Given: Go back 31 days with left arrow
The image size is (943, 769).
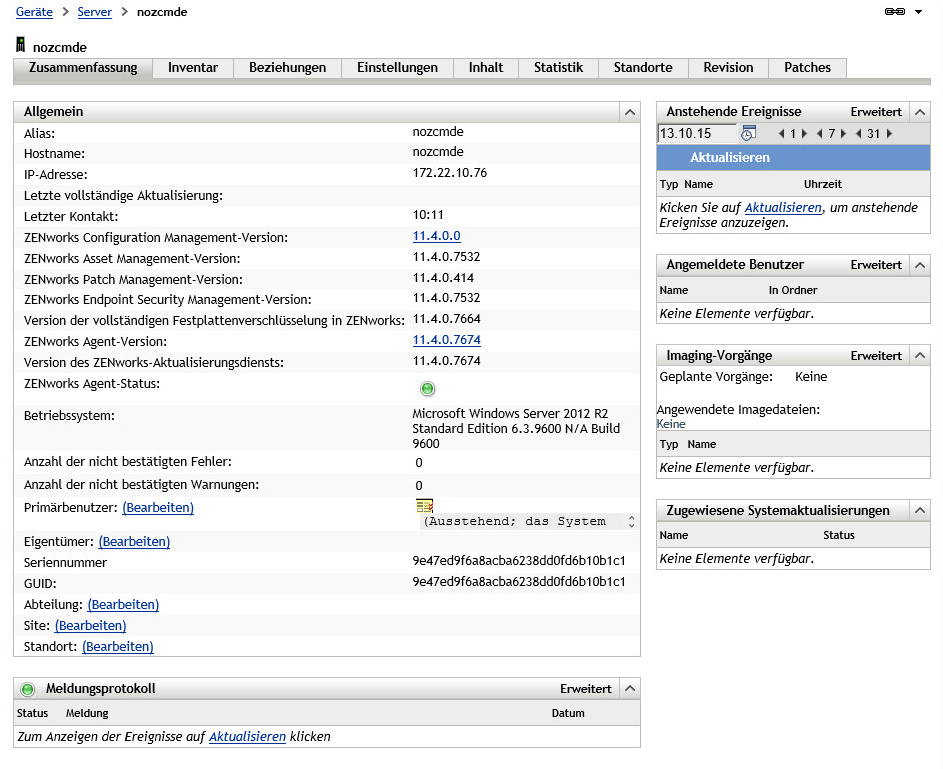Looking at the screenshot, I should tap(859, 134).
